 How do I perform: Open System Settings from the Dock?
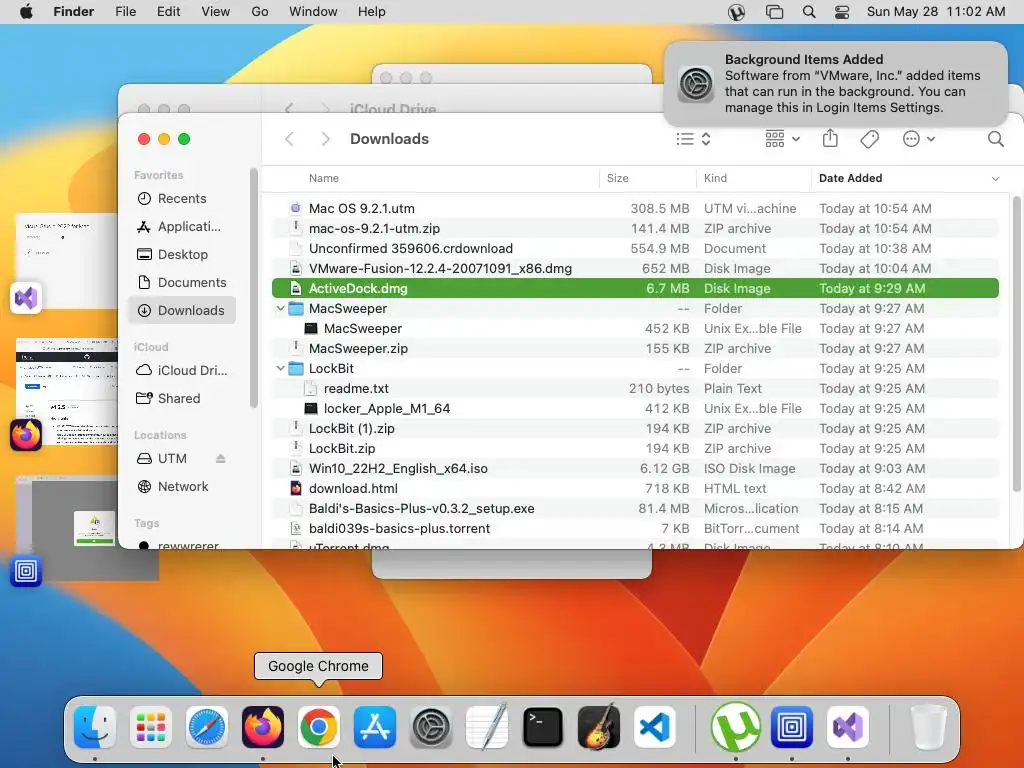pyautogui.click(x=431, y=726)
